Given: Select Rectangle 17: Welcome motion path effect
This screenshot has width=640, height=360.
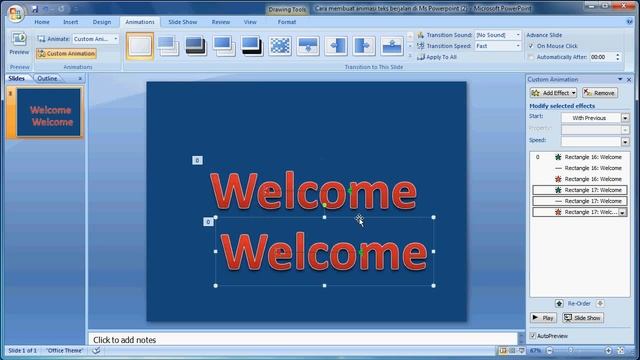Looking at the screenshot, I should [580, 201].
